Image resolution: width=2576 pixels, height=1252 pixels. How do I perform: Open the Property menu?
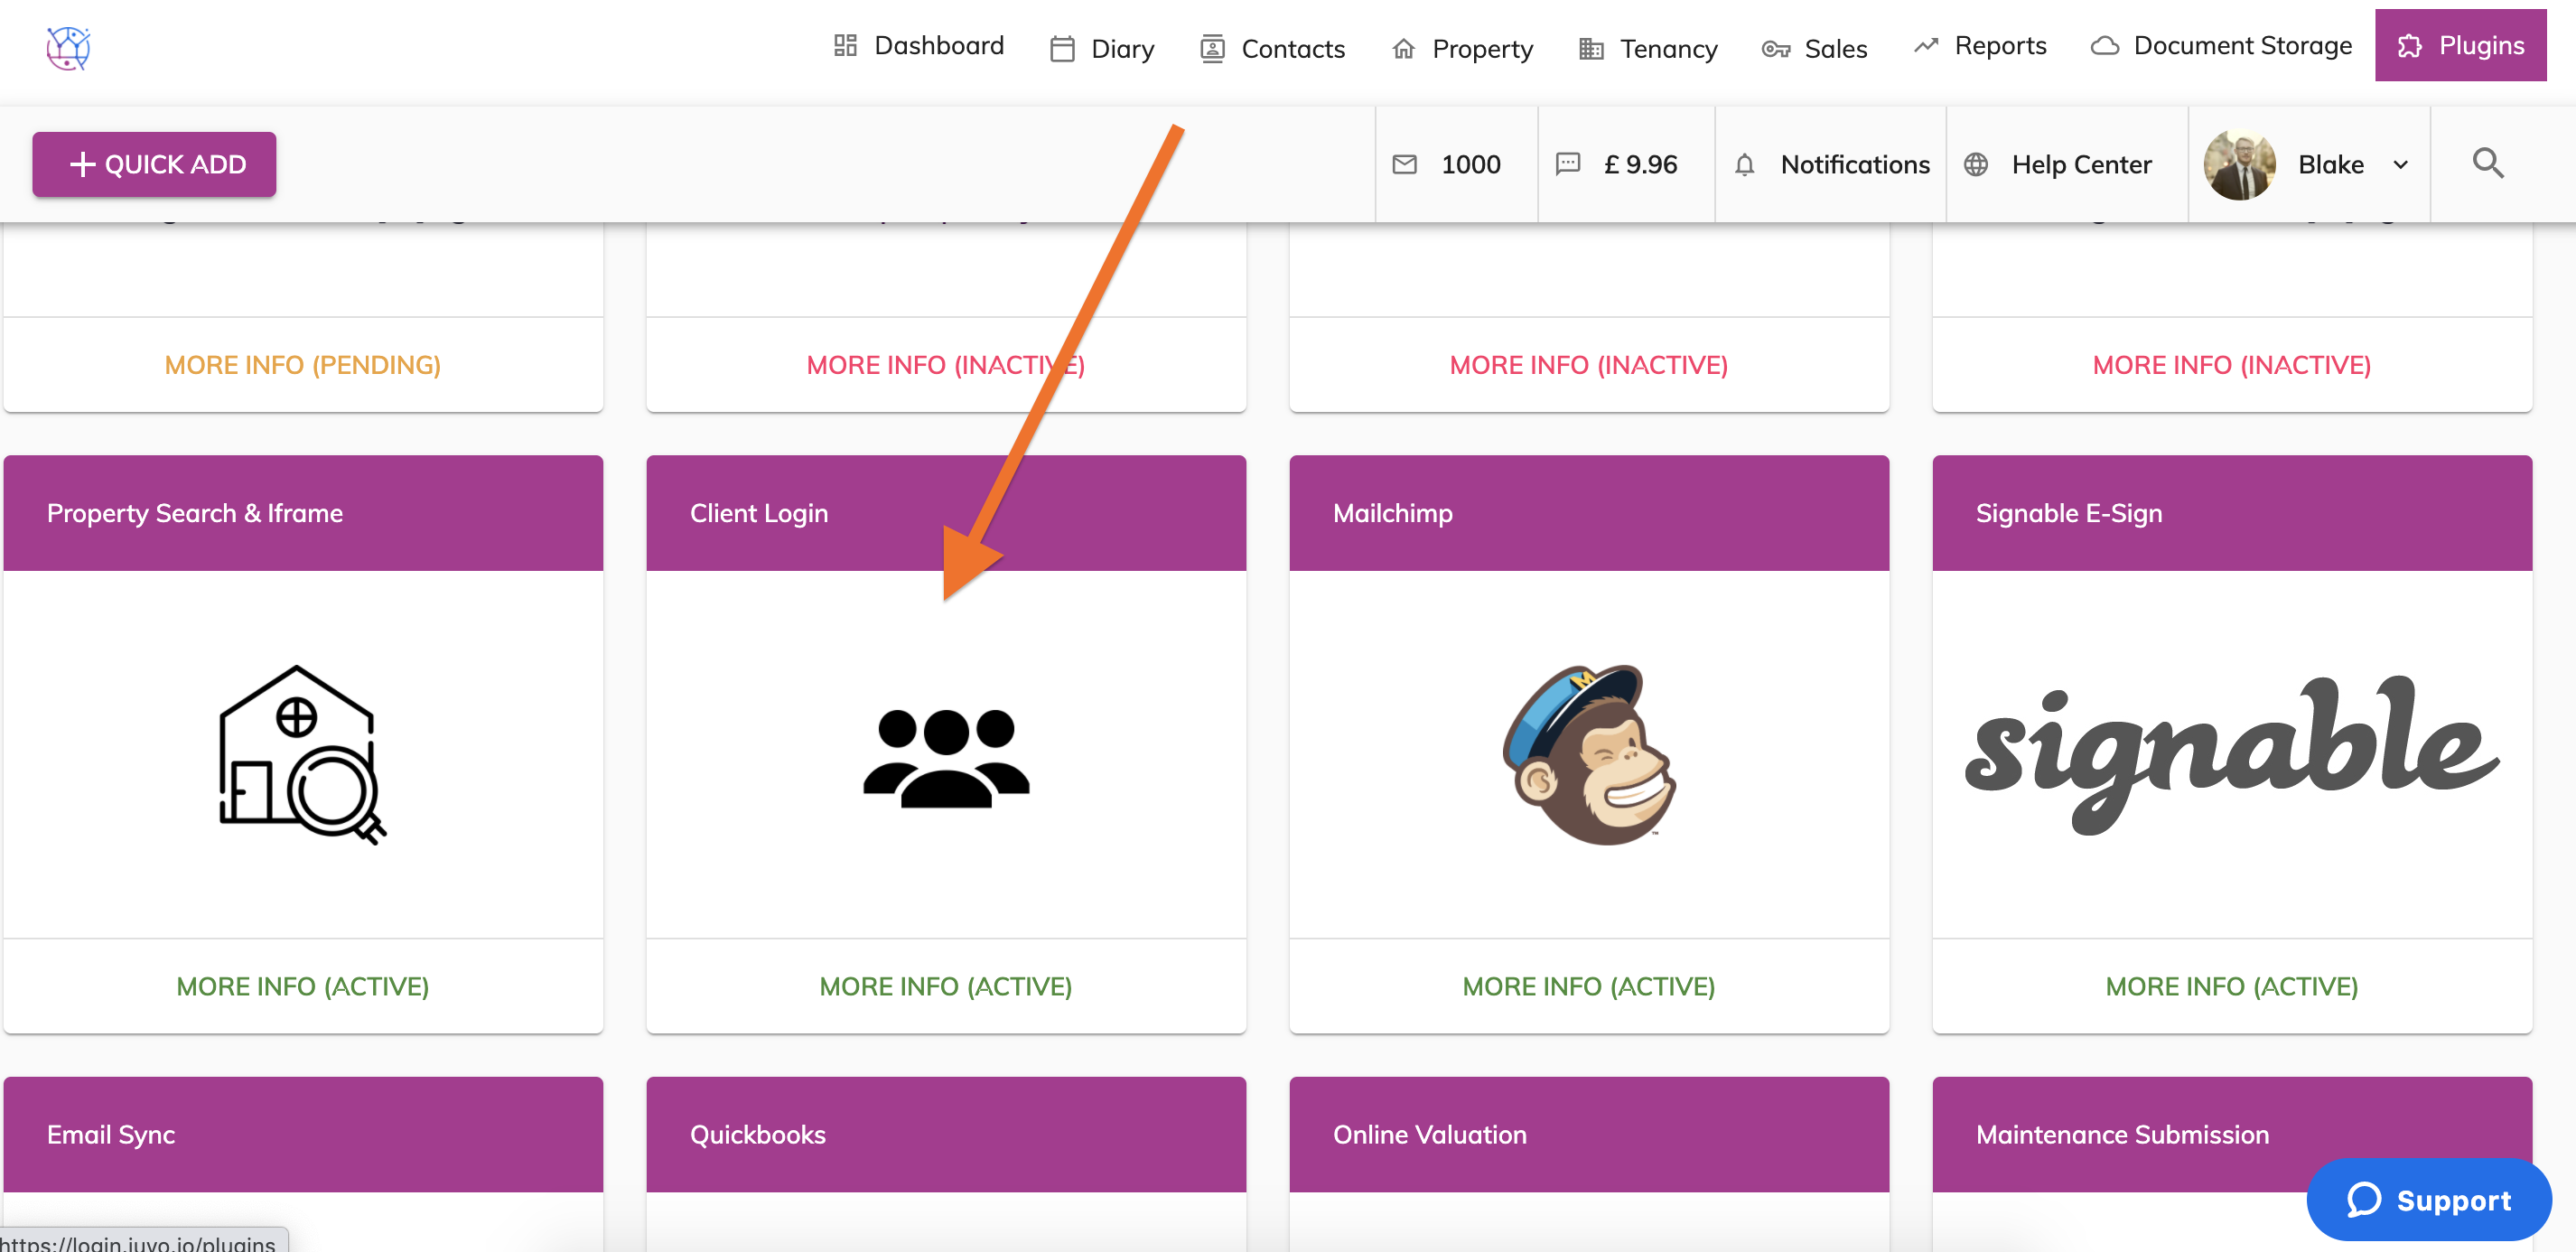pos(1462,48)
